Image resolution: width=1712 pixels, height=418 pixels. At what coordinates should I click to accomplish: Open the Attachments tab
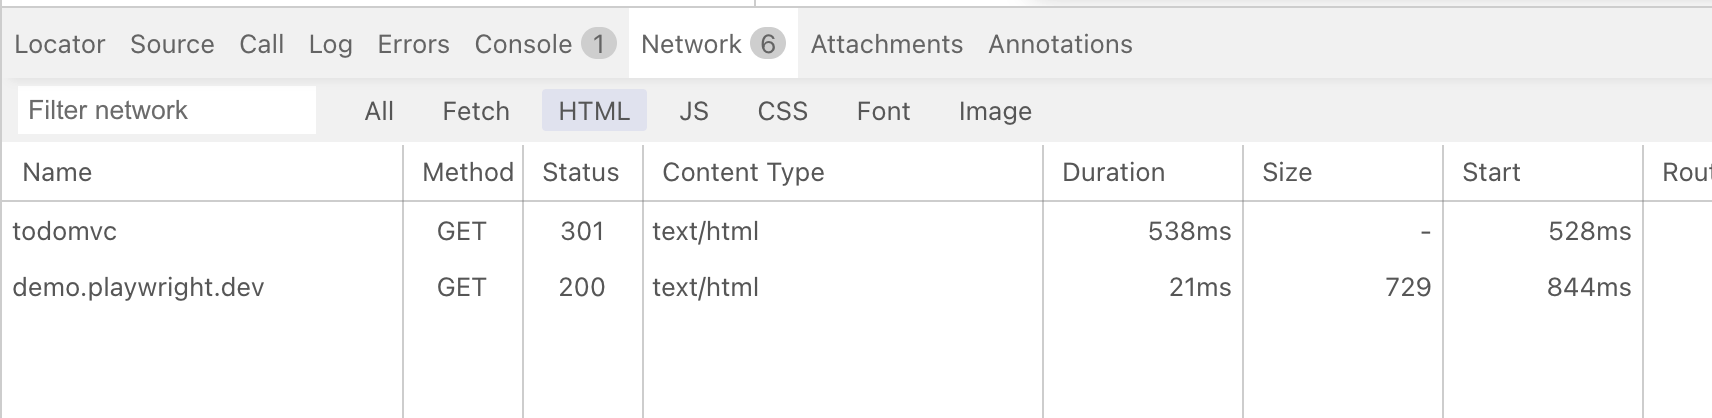click(x=886, y=44)
